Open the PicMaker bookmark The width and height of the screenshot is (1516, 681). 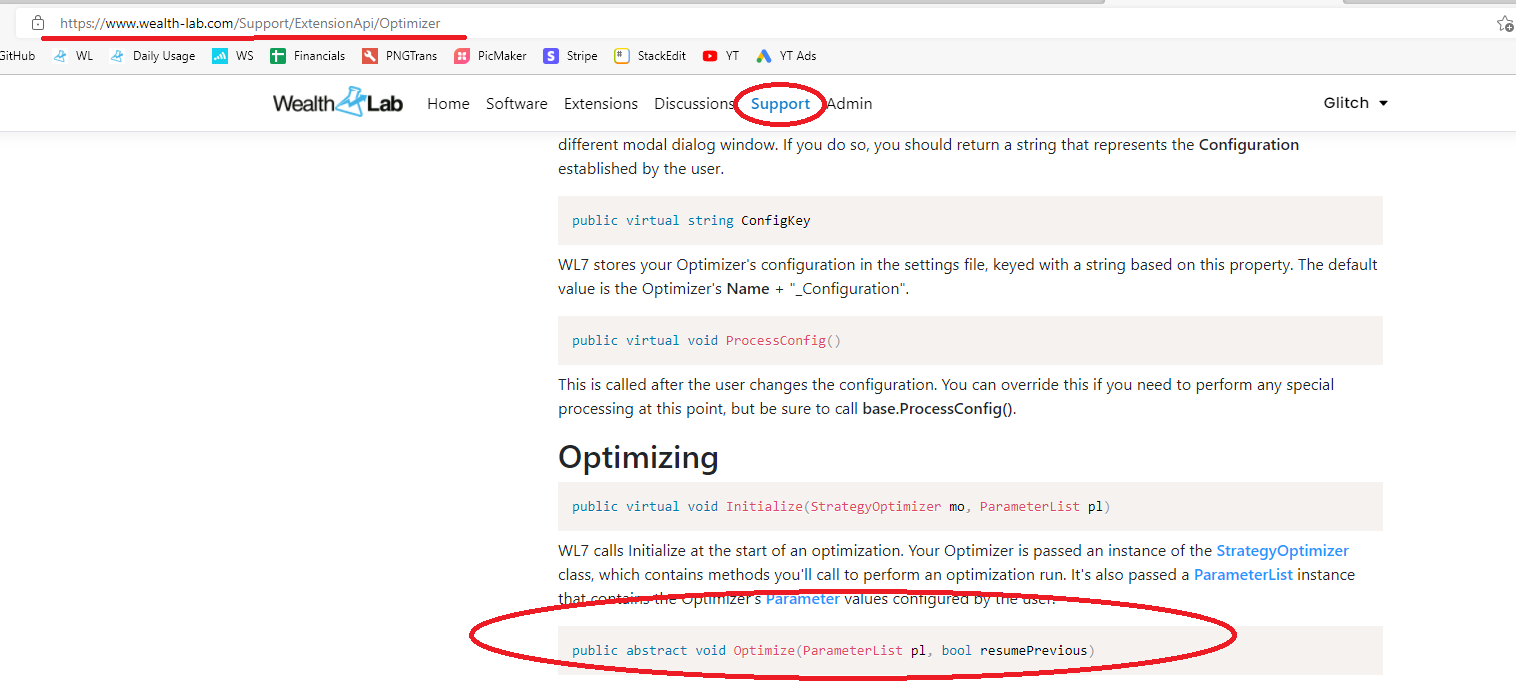[x=490, y=56]
